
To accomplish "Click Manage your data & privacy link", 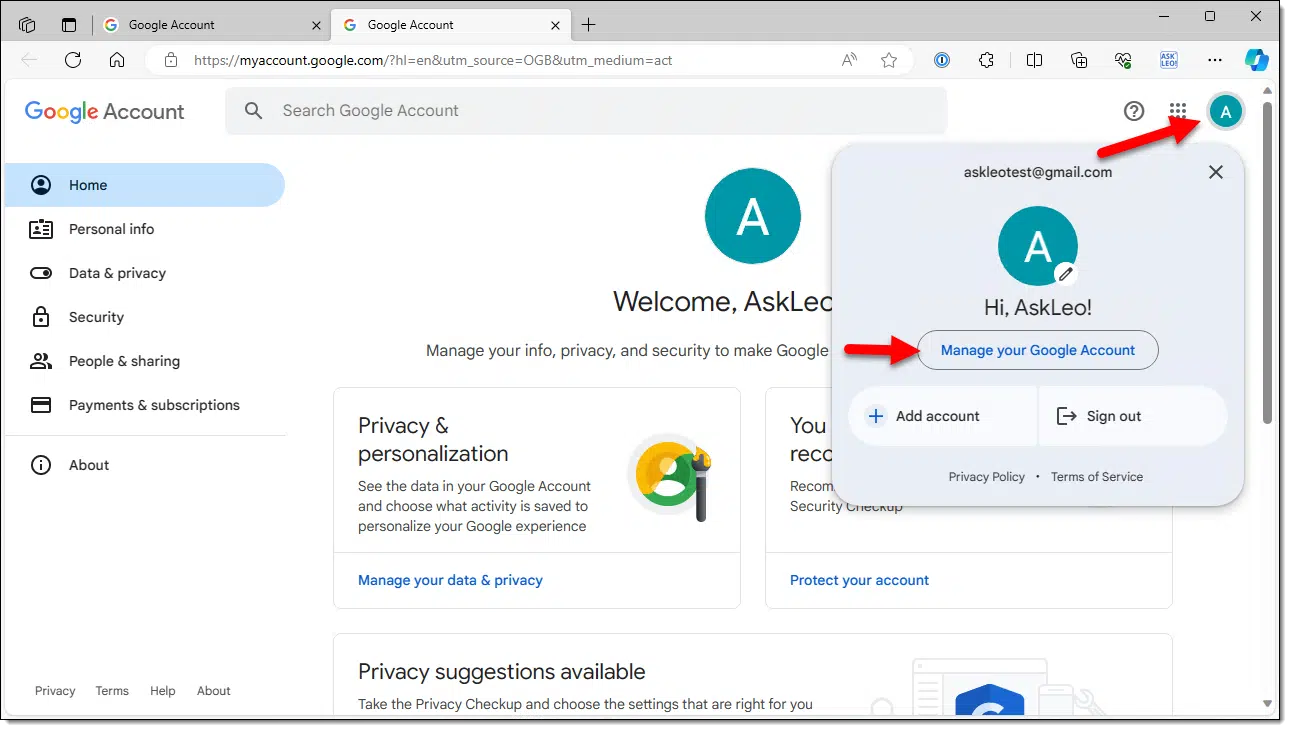I will tap(450, 580).
